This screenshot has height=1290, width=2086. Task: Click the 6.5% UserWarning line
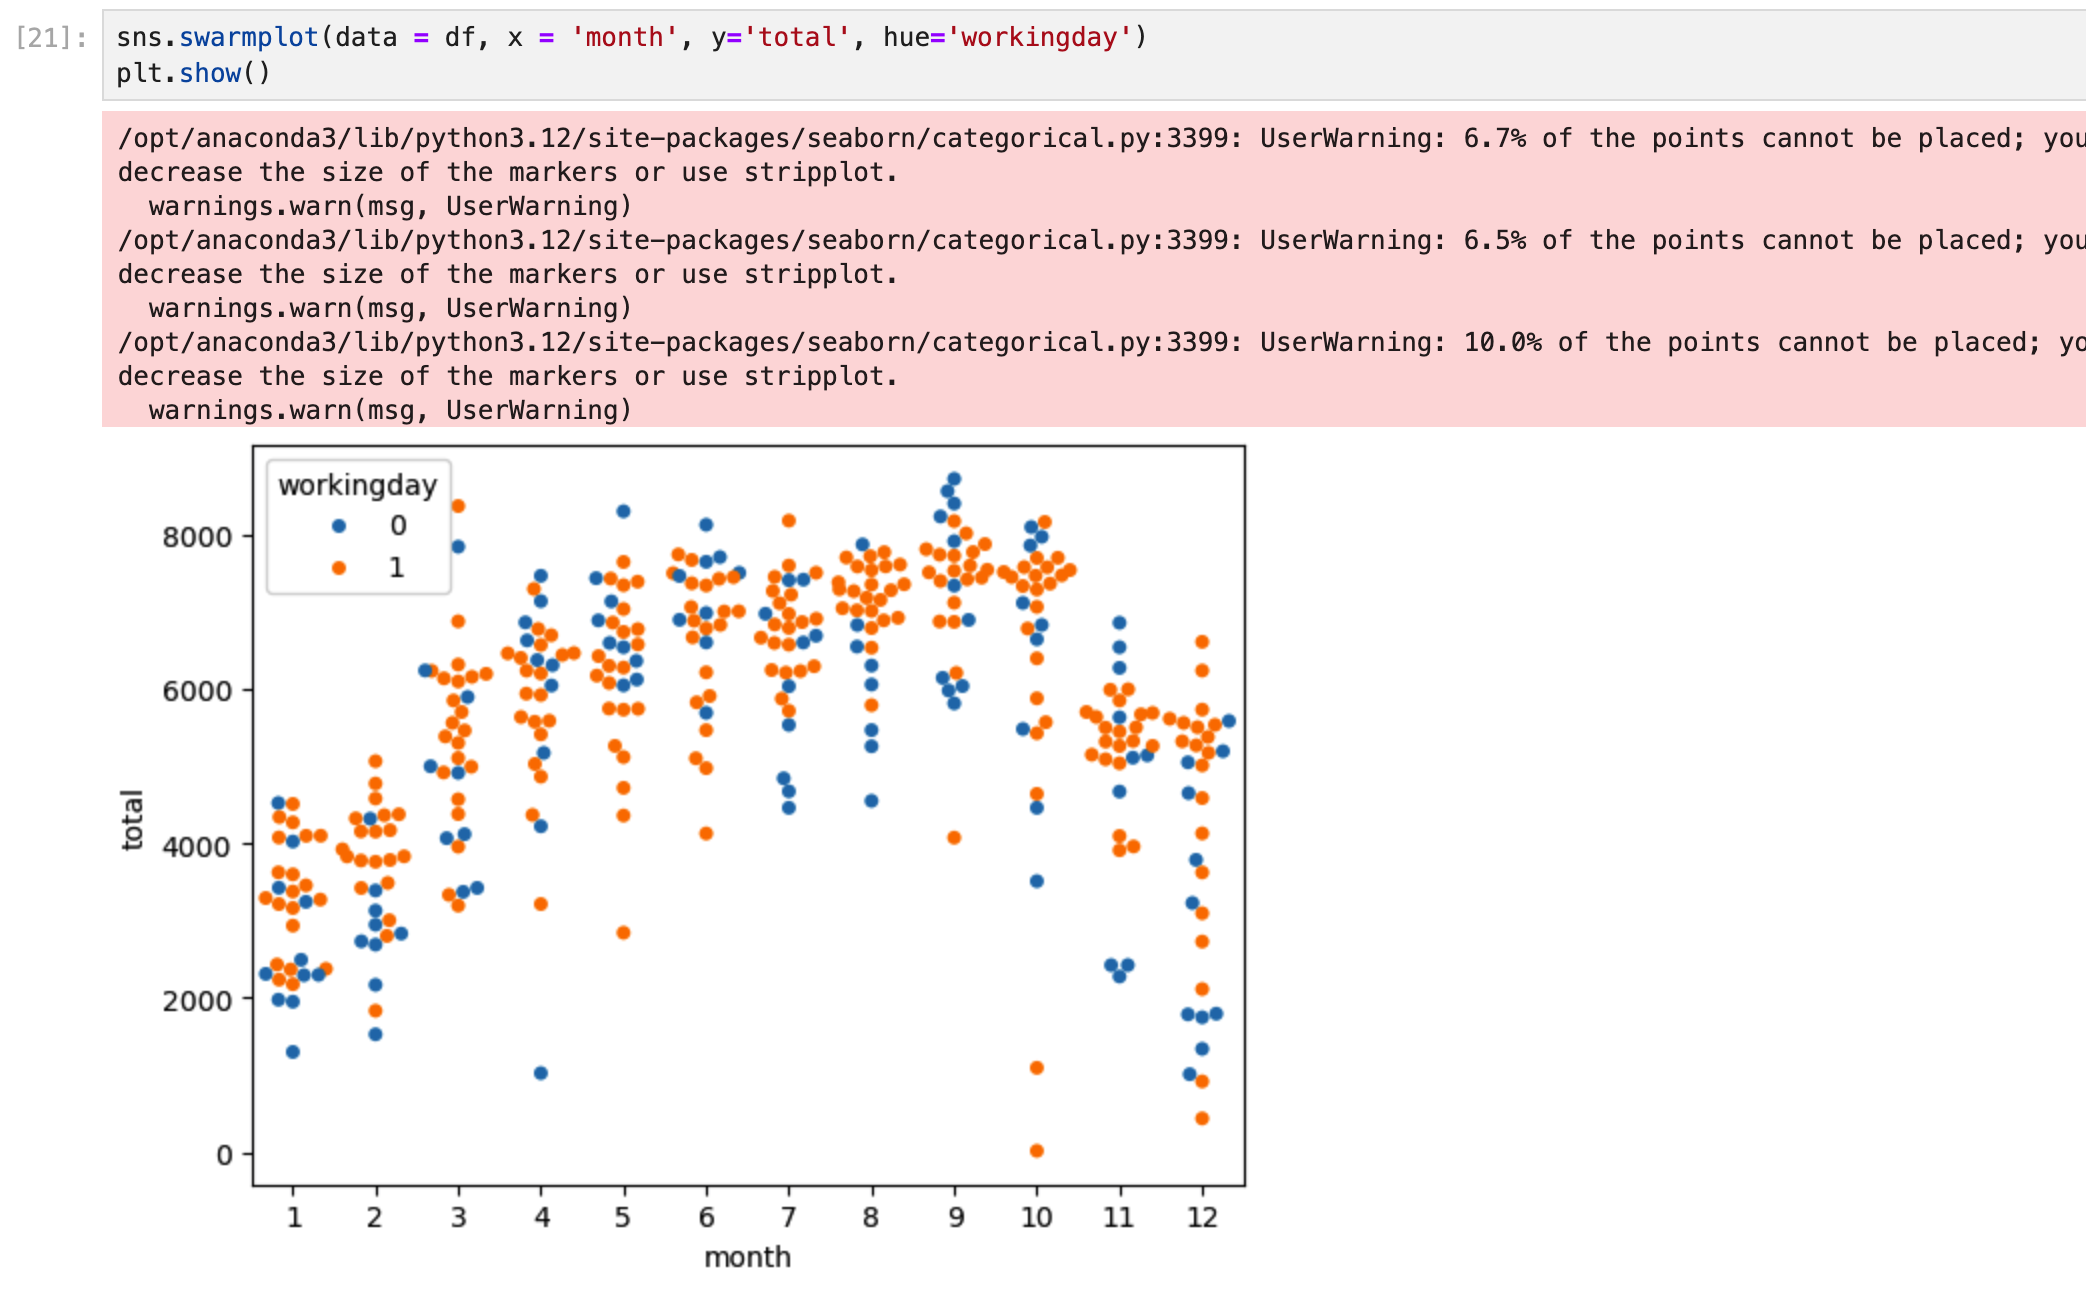coord(1100,240)
